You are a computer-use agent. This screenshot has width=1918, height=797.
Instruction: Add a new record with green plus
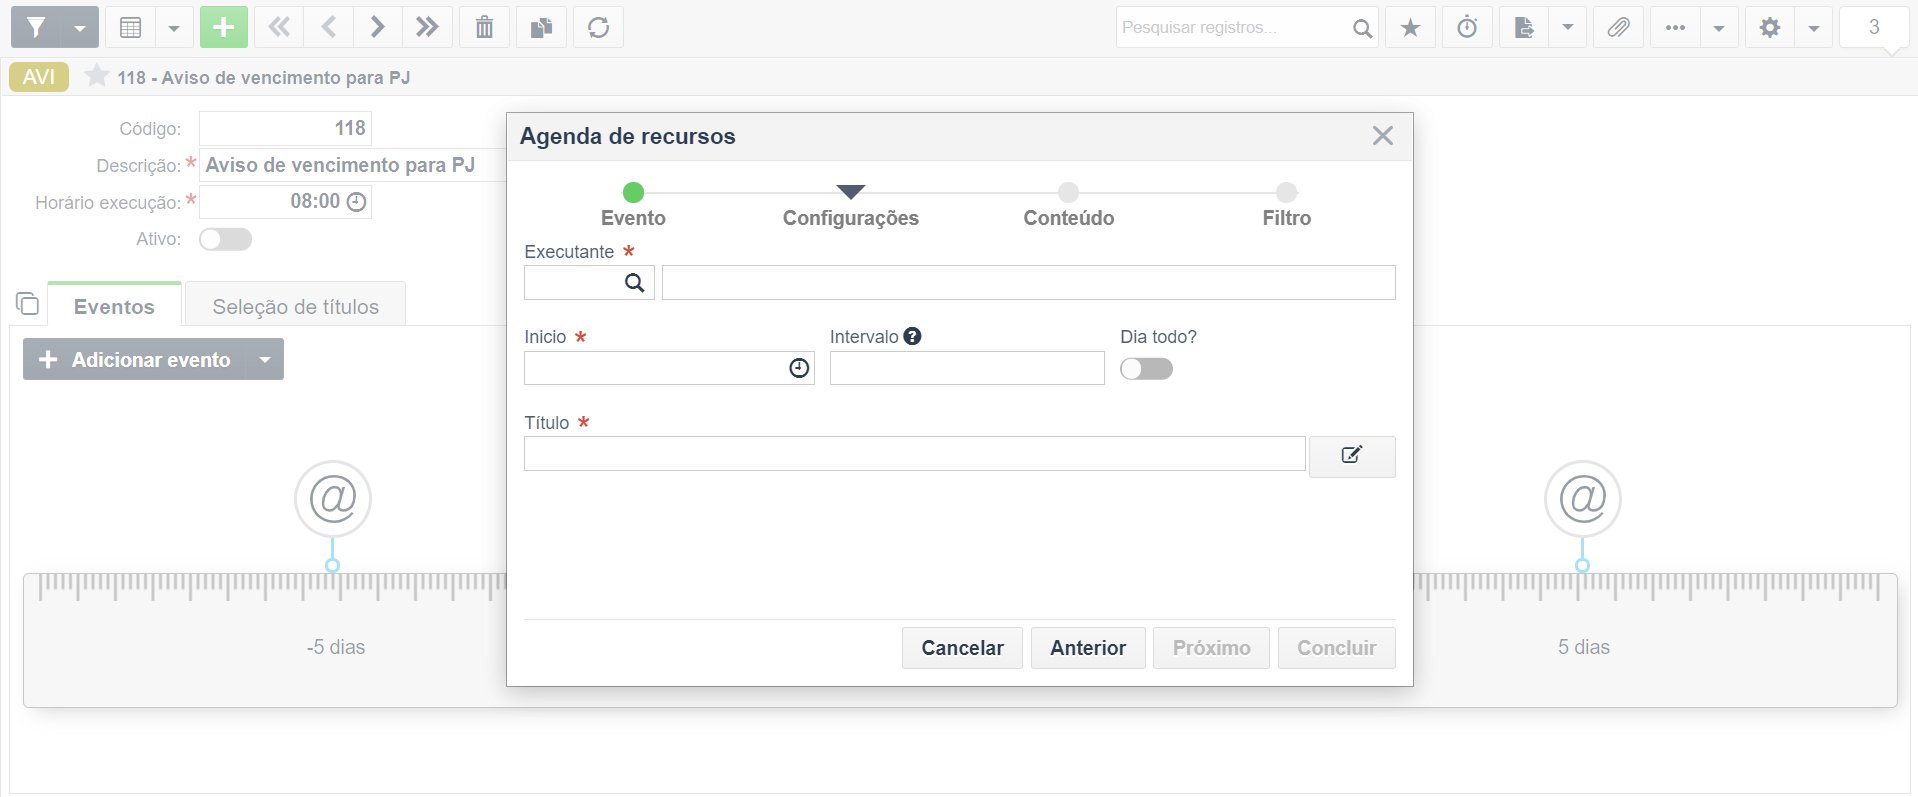pos(224,27)
